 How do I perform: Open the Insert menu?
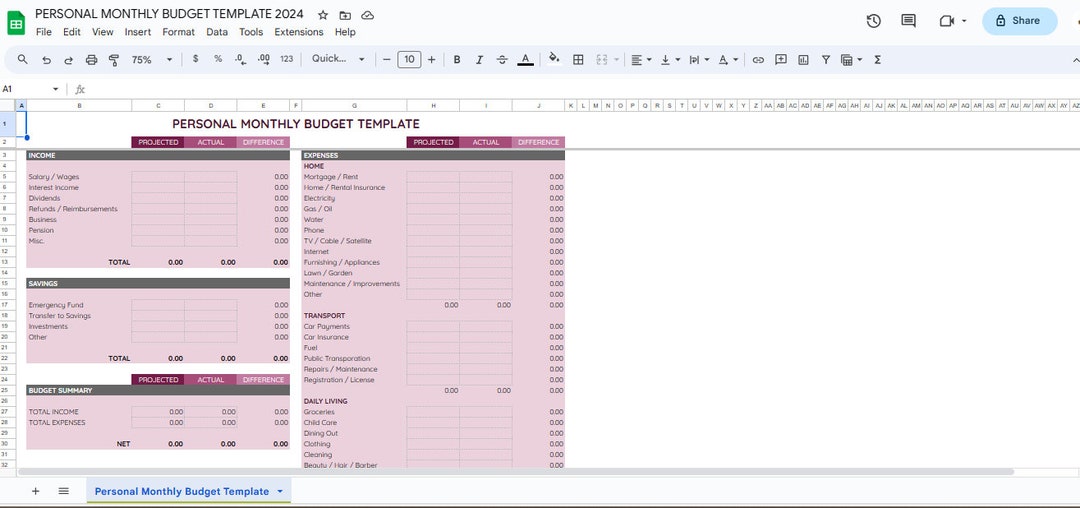(x=138, y=32)
